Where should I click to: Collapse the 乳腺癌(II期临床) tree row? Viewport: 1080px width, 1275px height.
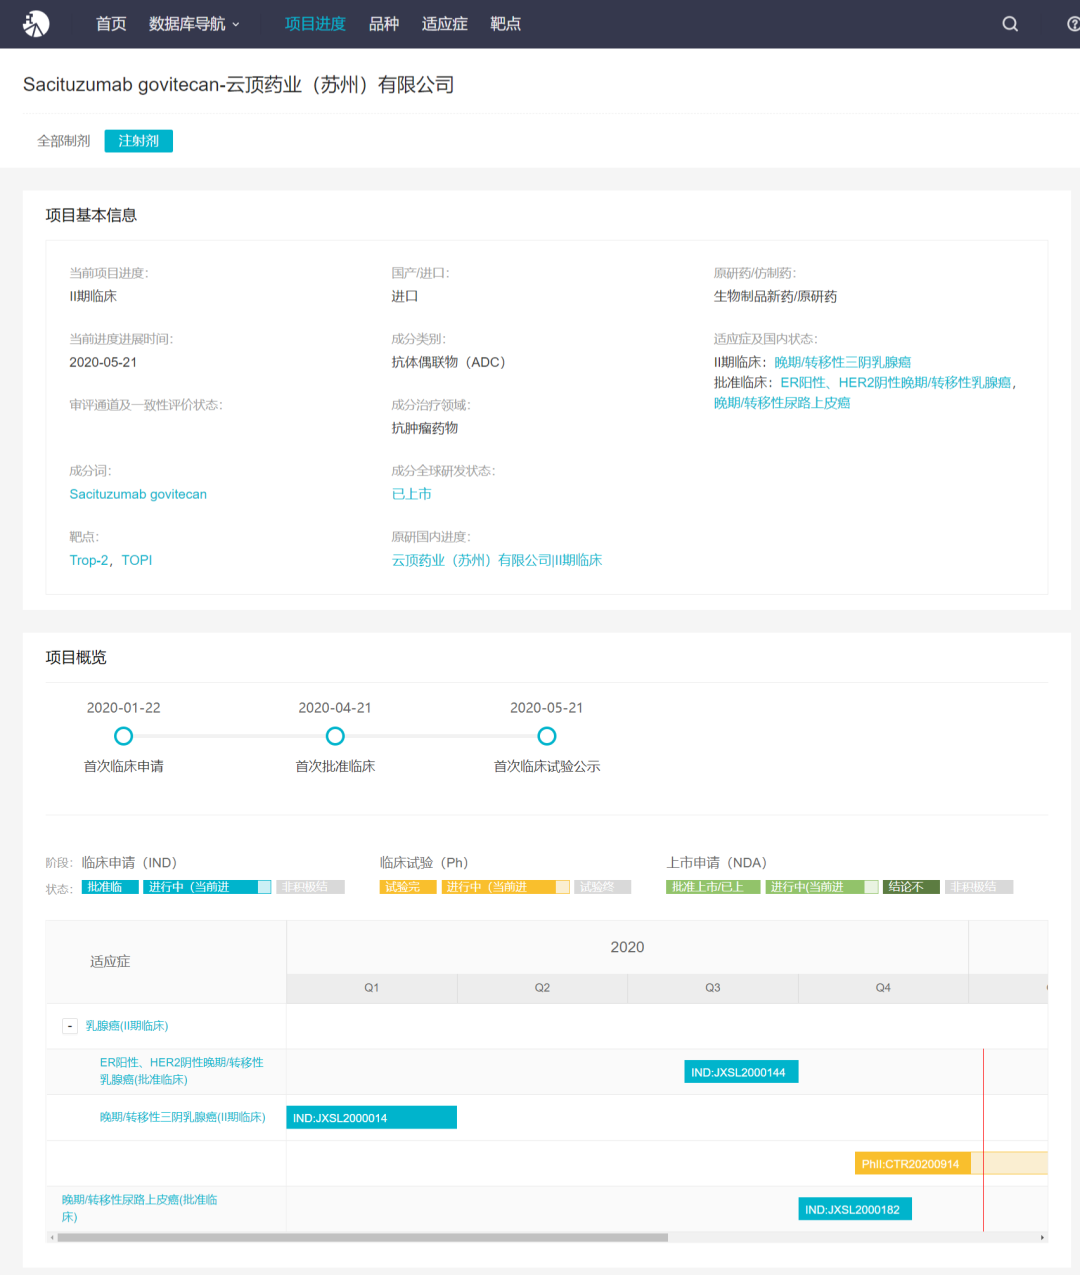[70, 1026]
